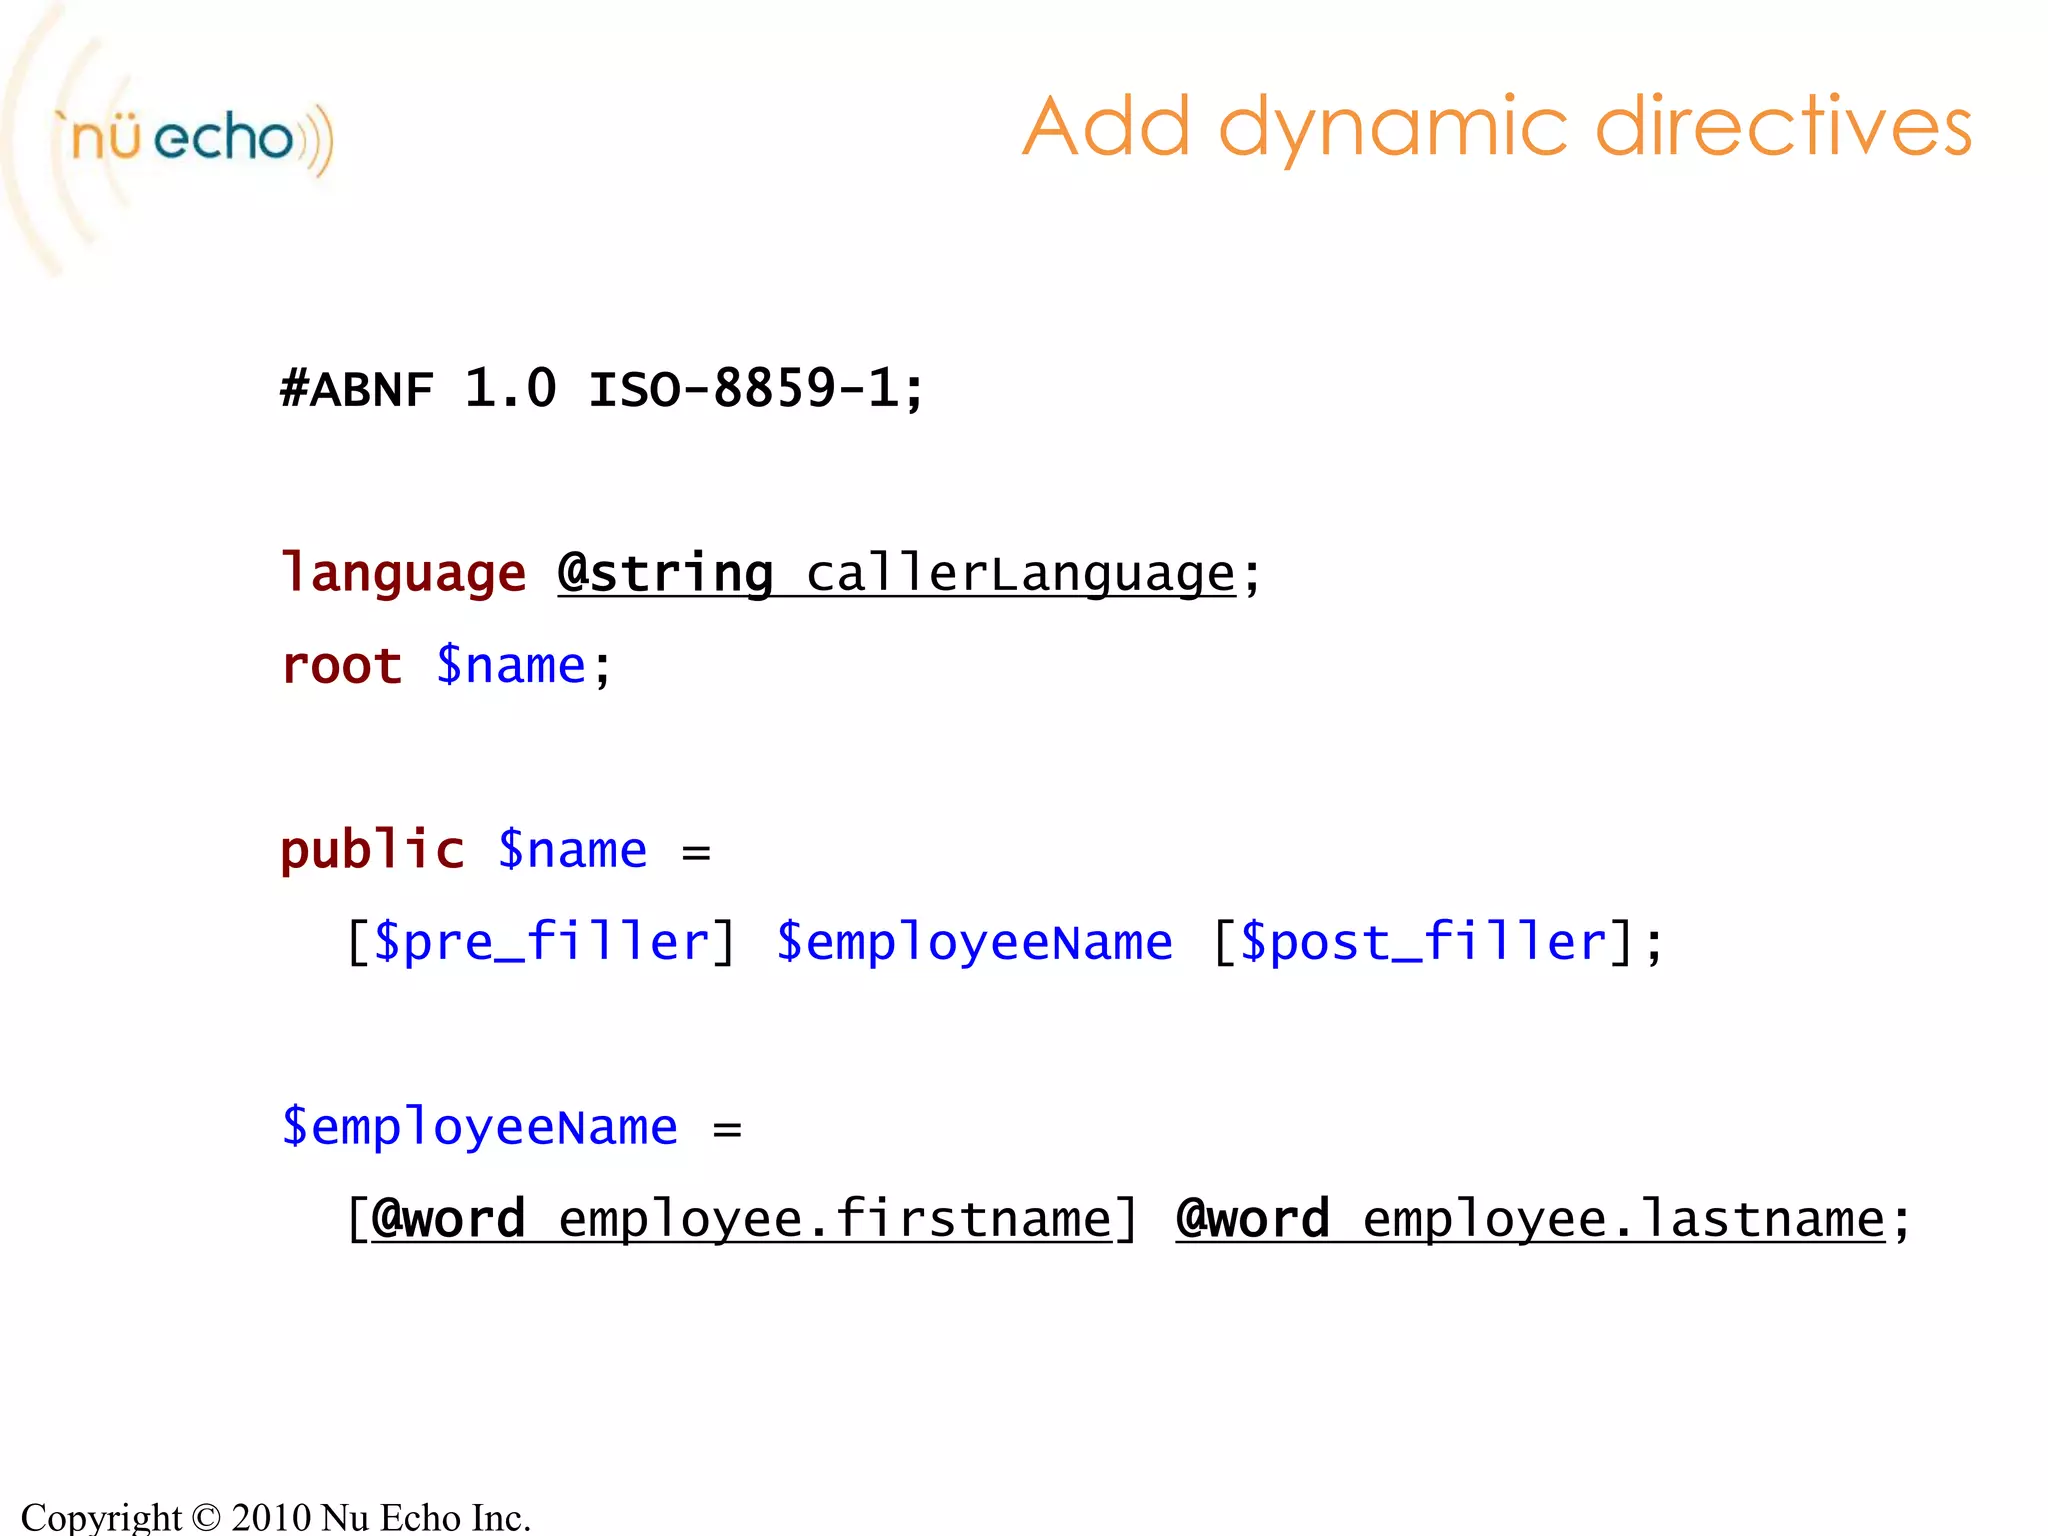Click the sound wave arcs beside 'echo'
Screen dimensions: 2048x1536
(x=318, y=140)
